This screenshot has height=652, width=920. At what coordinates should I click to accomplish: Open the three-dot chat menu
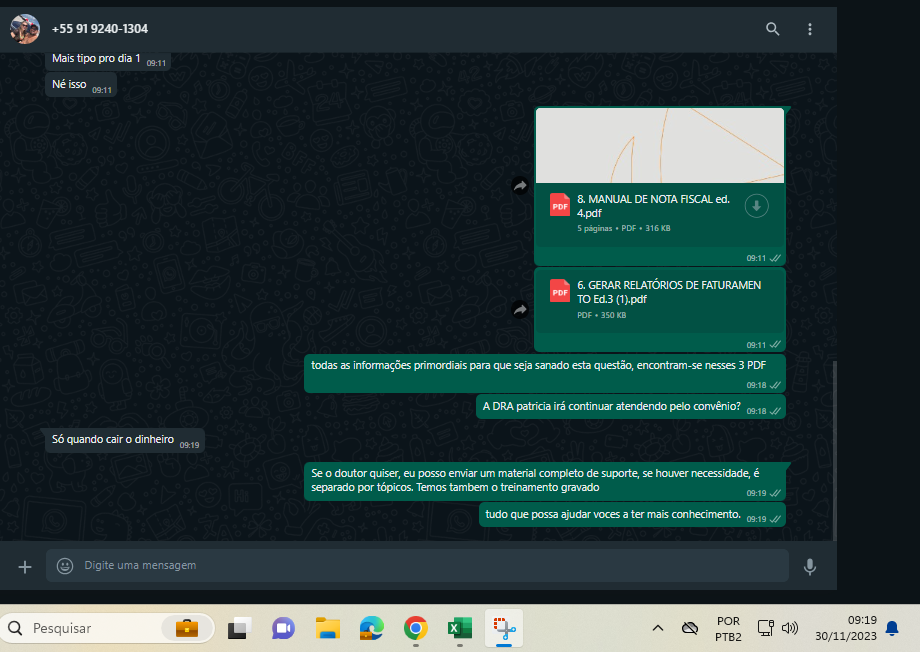coord(810,29)
